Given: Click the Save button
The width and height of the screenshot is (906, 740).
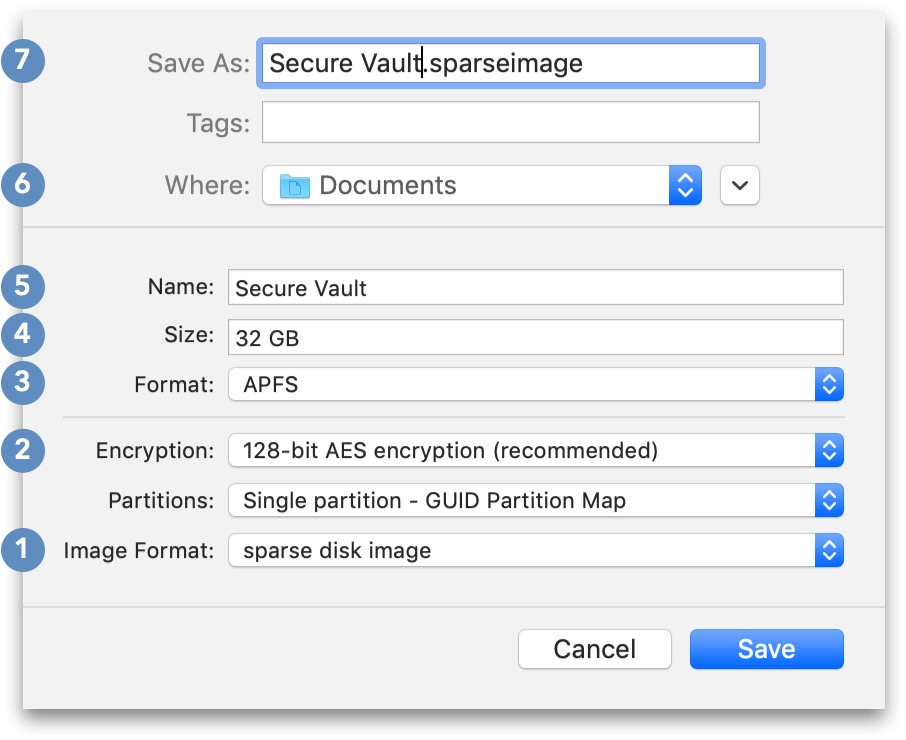Looking at the screenshot, I should pos(766,649).
